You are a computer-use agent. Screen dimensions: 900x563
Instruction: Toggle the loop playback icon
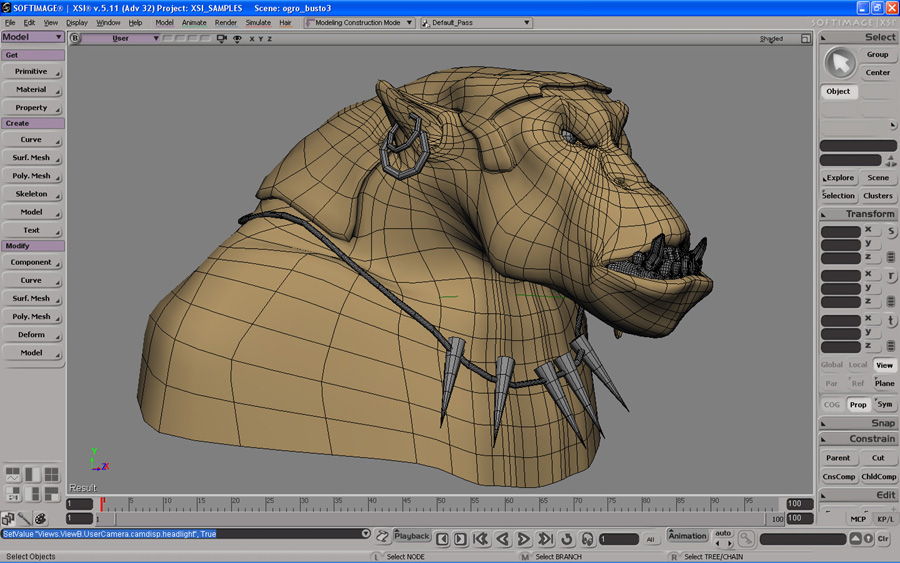(566, 539)
